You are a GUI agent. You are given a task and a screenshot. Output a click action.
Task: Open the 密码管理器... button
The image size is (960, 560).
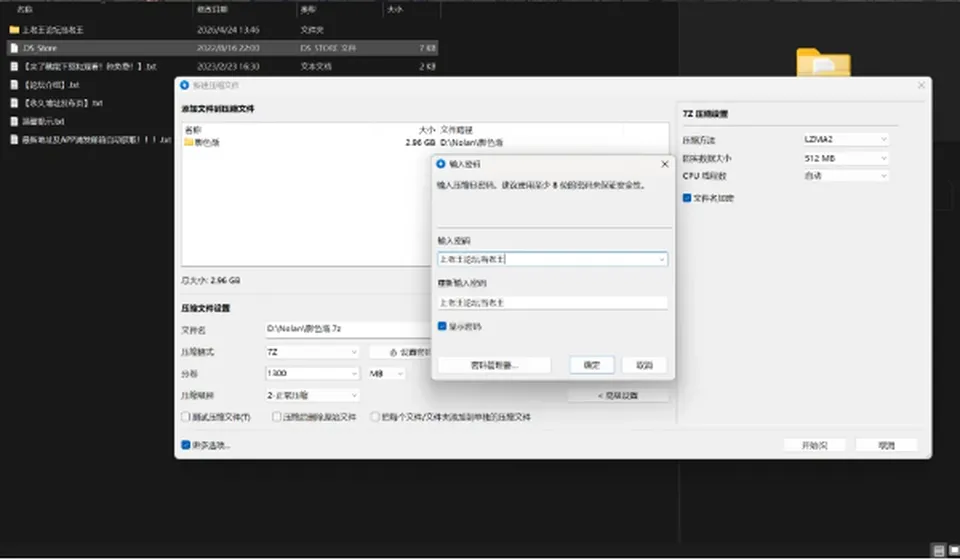[494, 365]
